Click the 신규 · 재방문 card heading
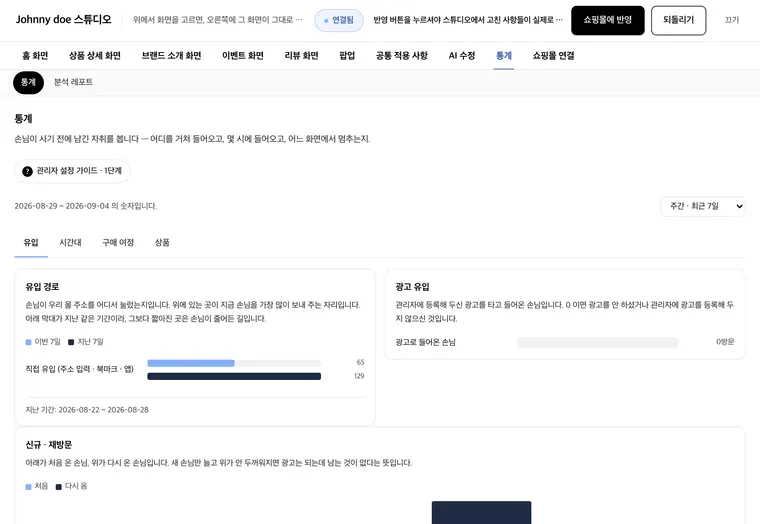The image size is (760, 524). tap(48, 445)
